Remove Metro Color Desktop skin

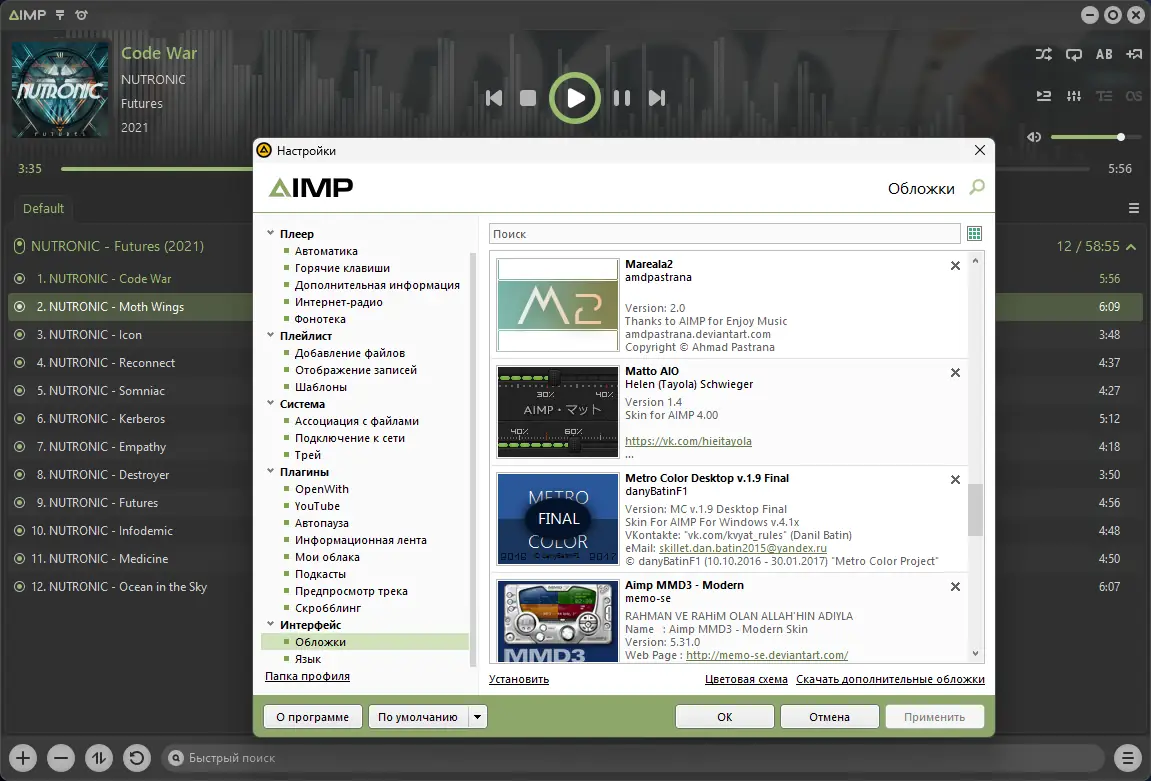click(x=955, y=480)
